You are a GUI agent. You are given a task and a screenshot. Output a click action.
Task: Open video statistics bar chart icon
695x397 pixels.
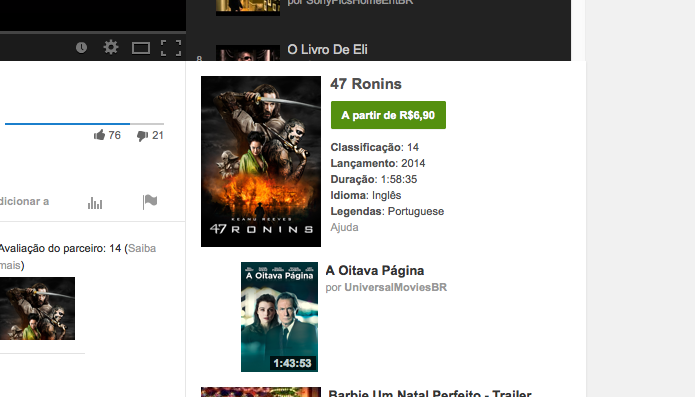(95, 203)
